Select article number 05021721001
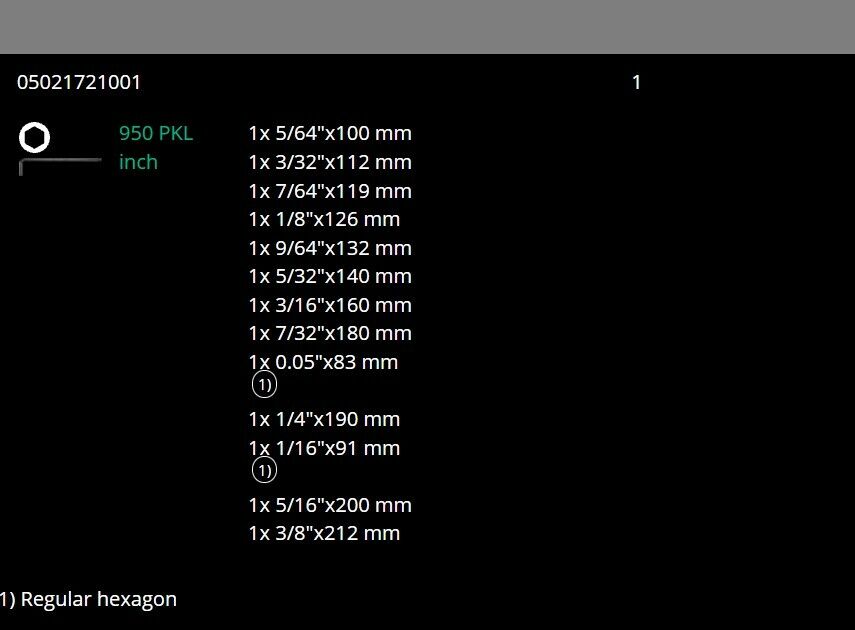 tap(79, 82)
